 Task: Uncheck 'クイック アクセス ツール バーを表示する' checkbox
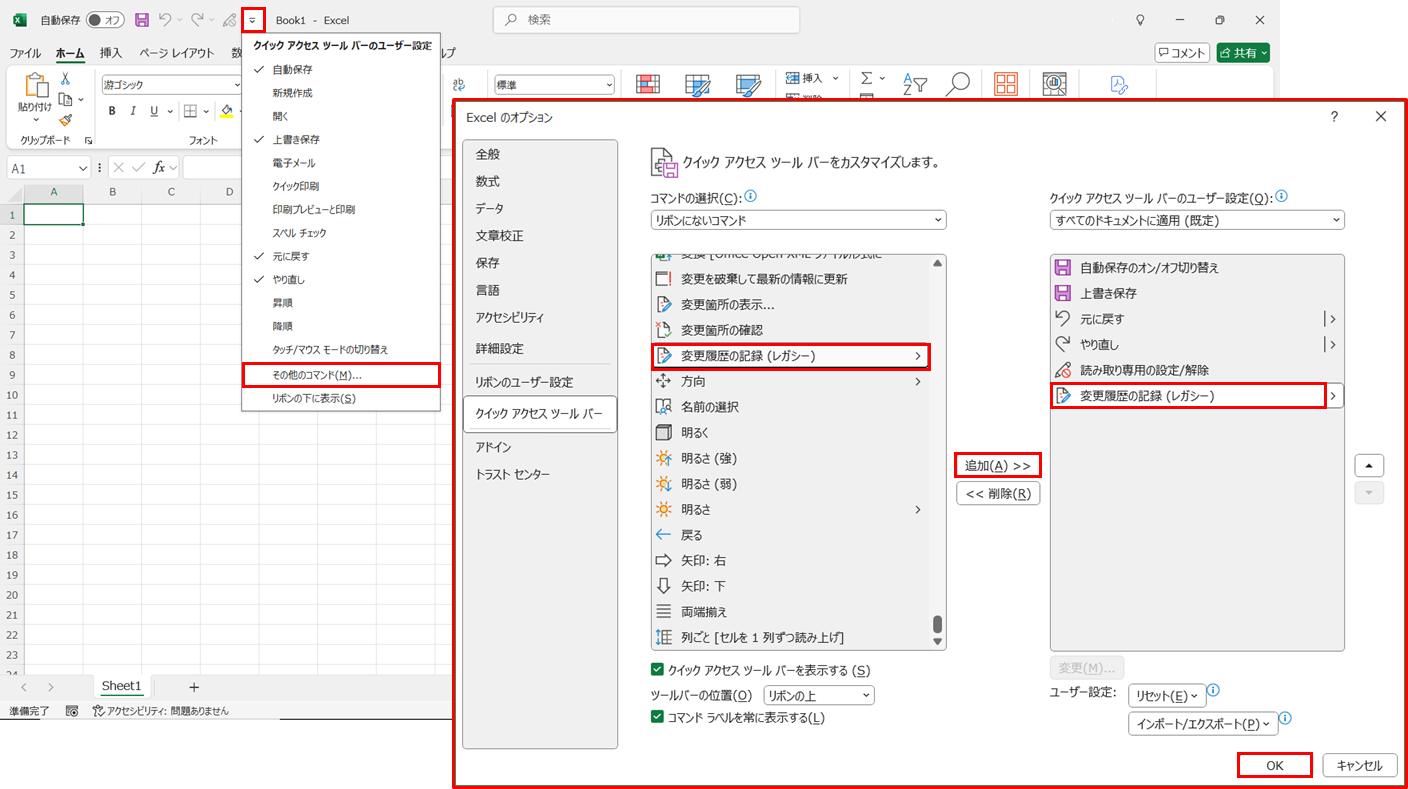657,669
